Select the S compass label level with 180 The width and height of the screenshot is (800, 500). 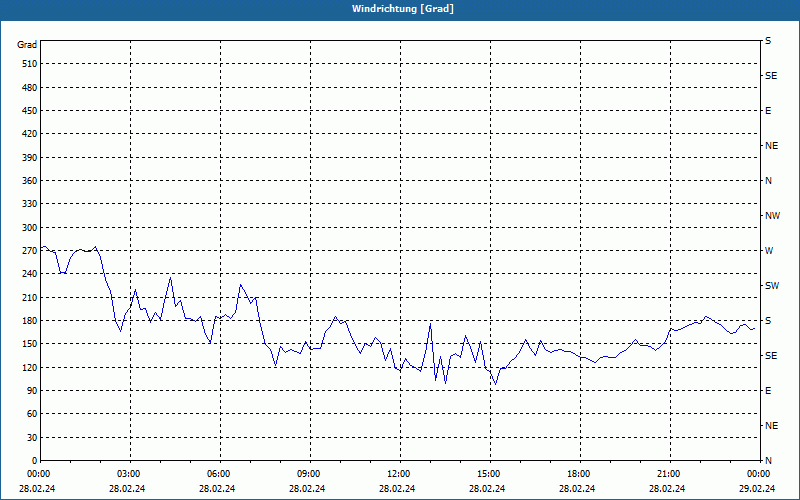(768, 321)
